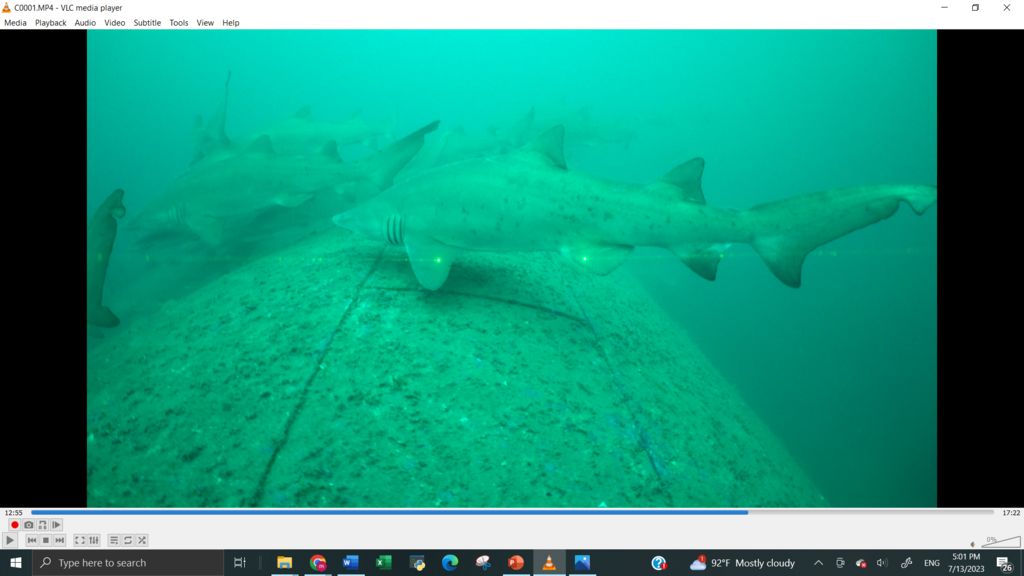This screenshot has width=1024, height=576.
Task: Open the Media menu
Action: 15,23
